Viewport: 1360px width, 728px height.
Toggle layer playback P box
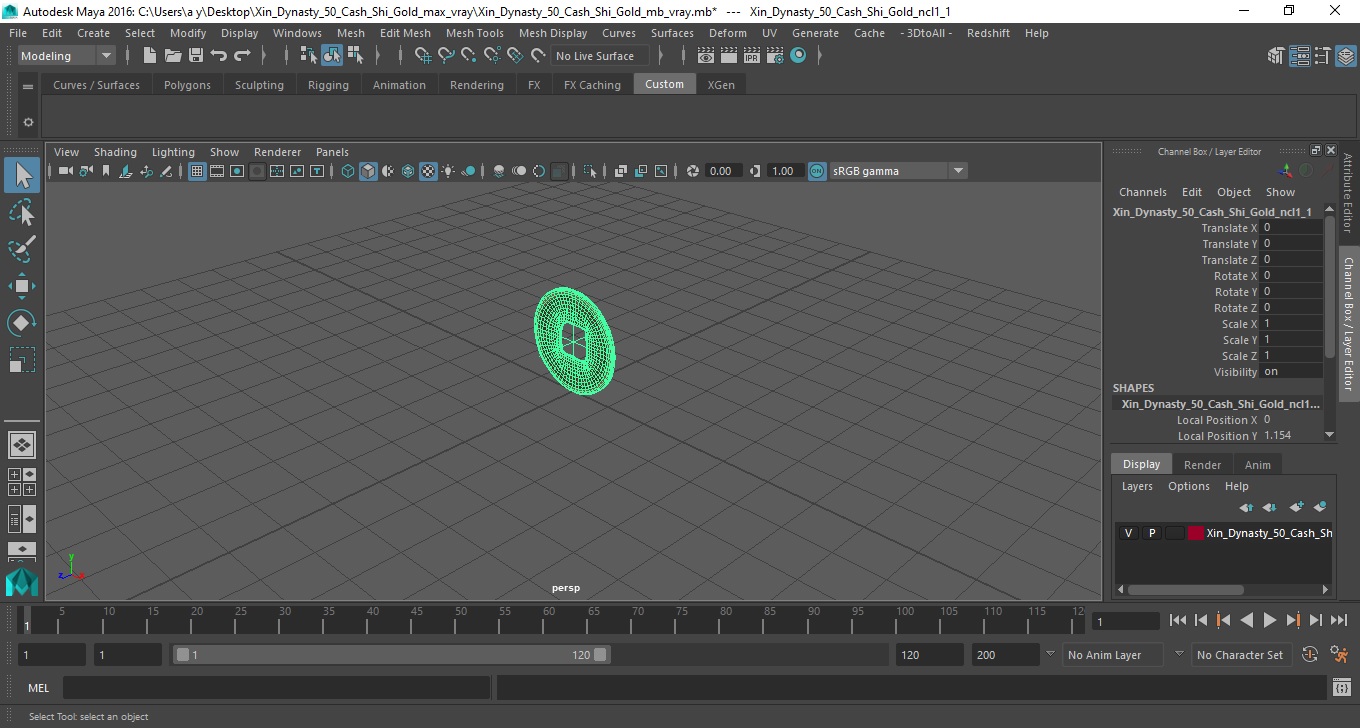tap(1151, 533)
